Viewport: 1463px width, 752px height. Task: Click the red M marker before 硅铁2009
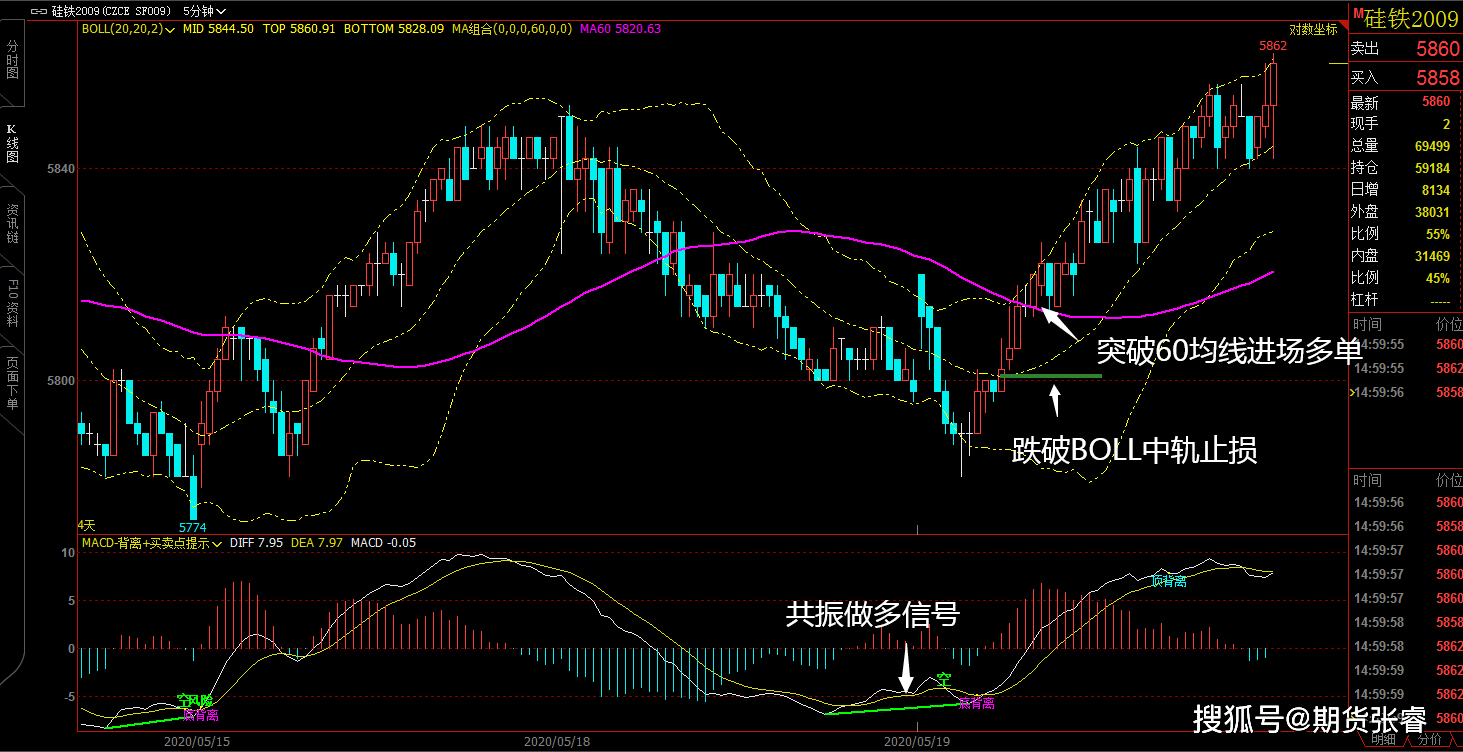pyautogui.click(x=1358, y=13)
